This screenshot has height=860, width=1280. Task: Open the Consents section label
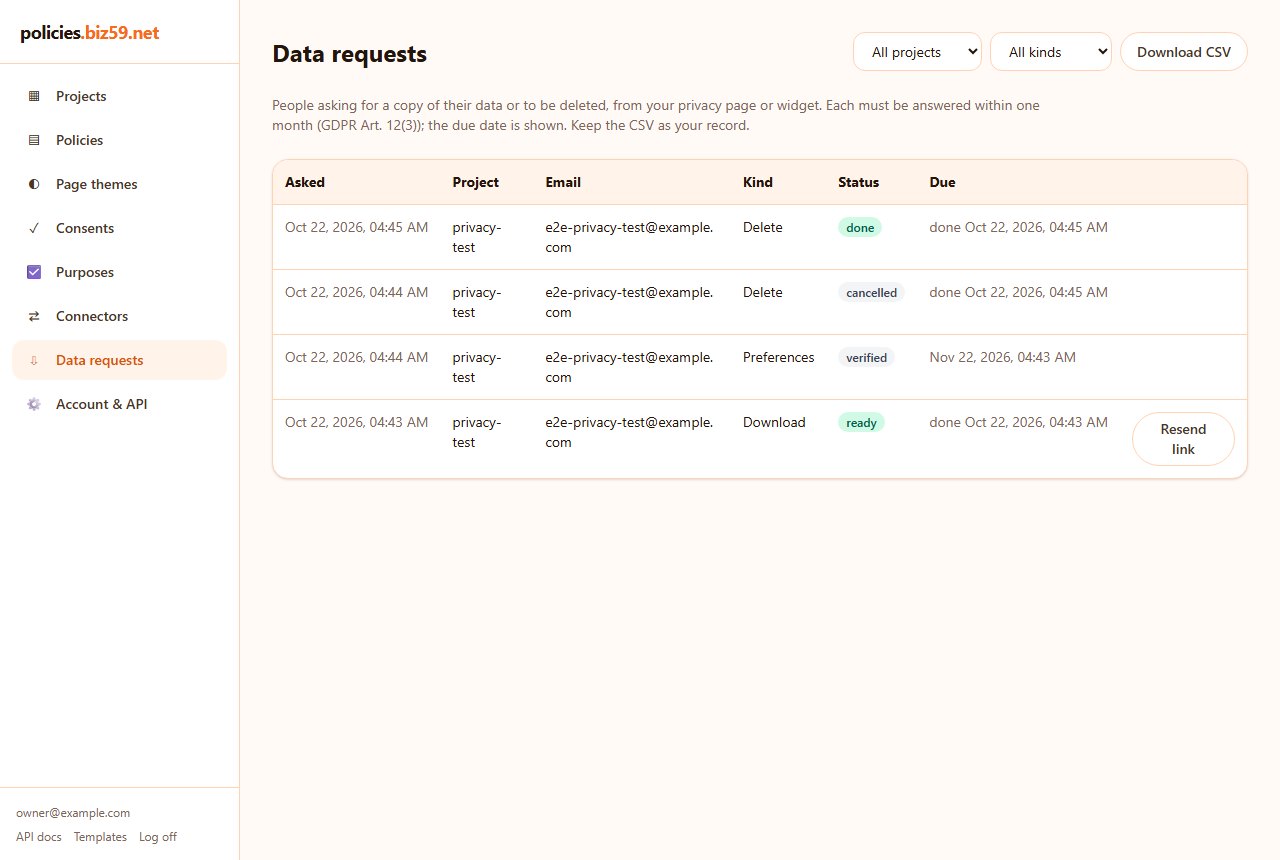(x=85, y=228)
